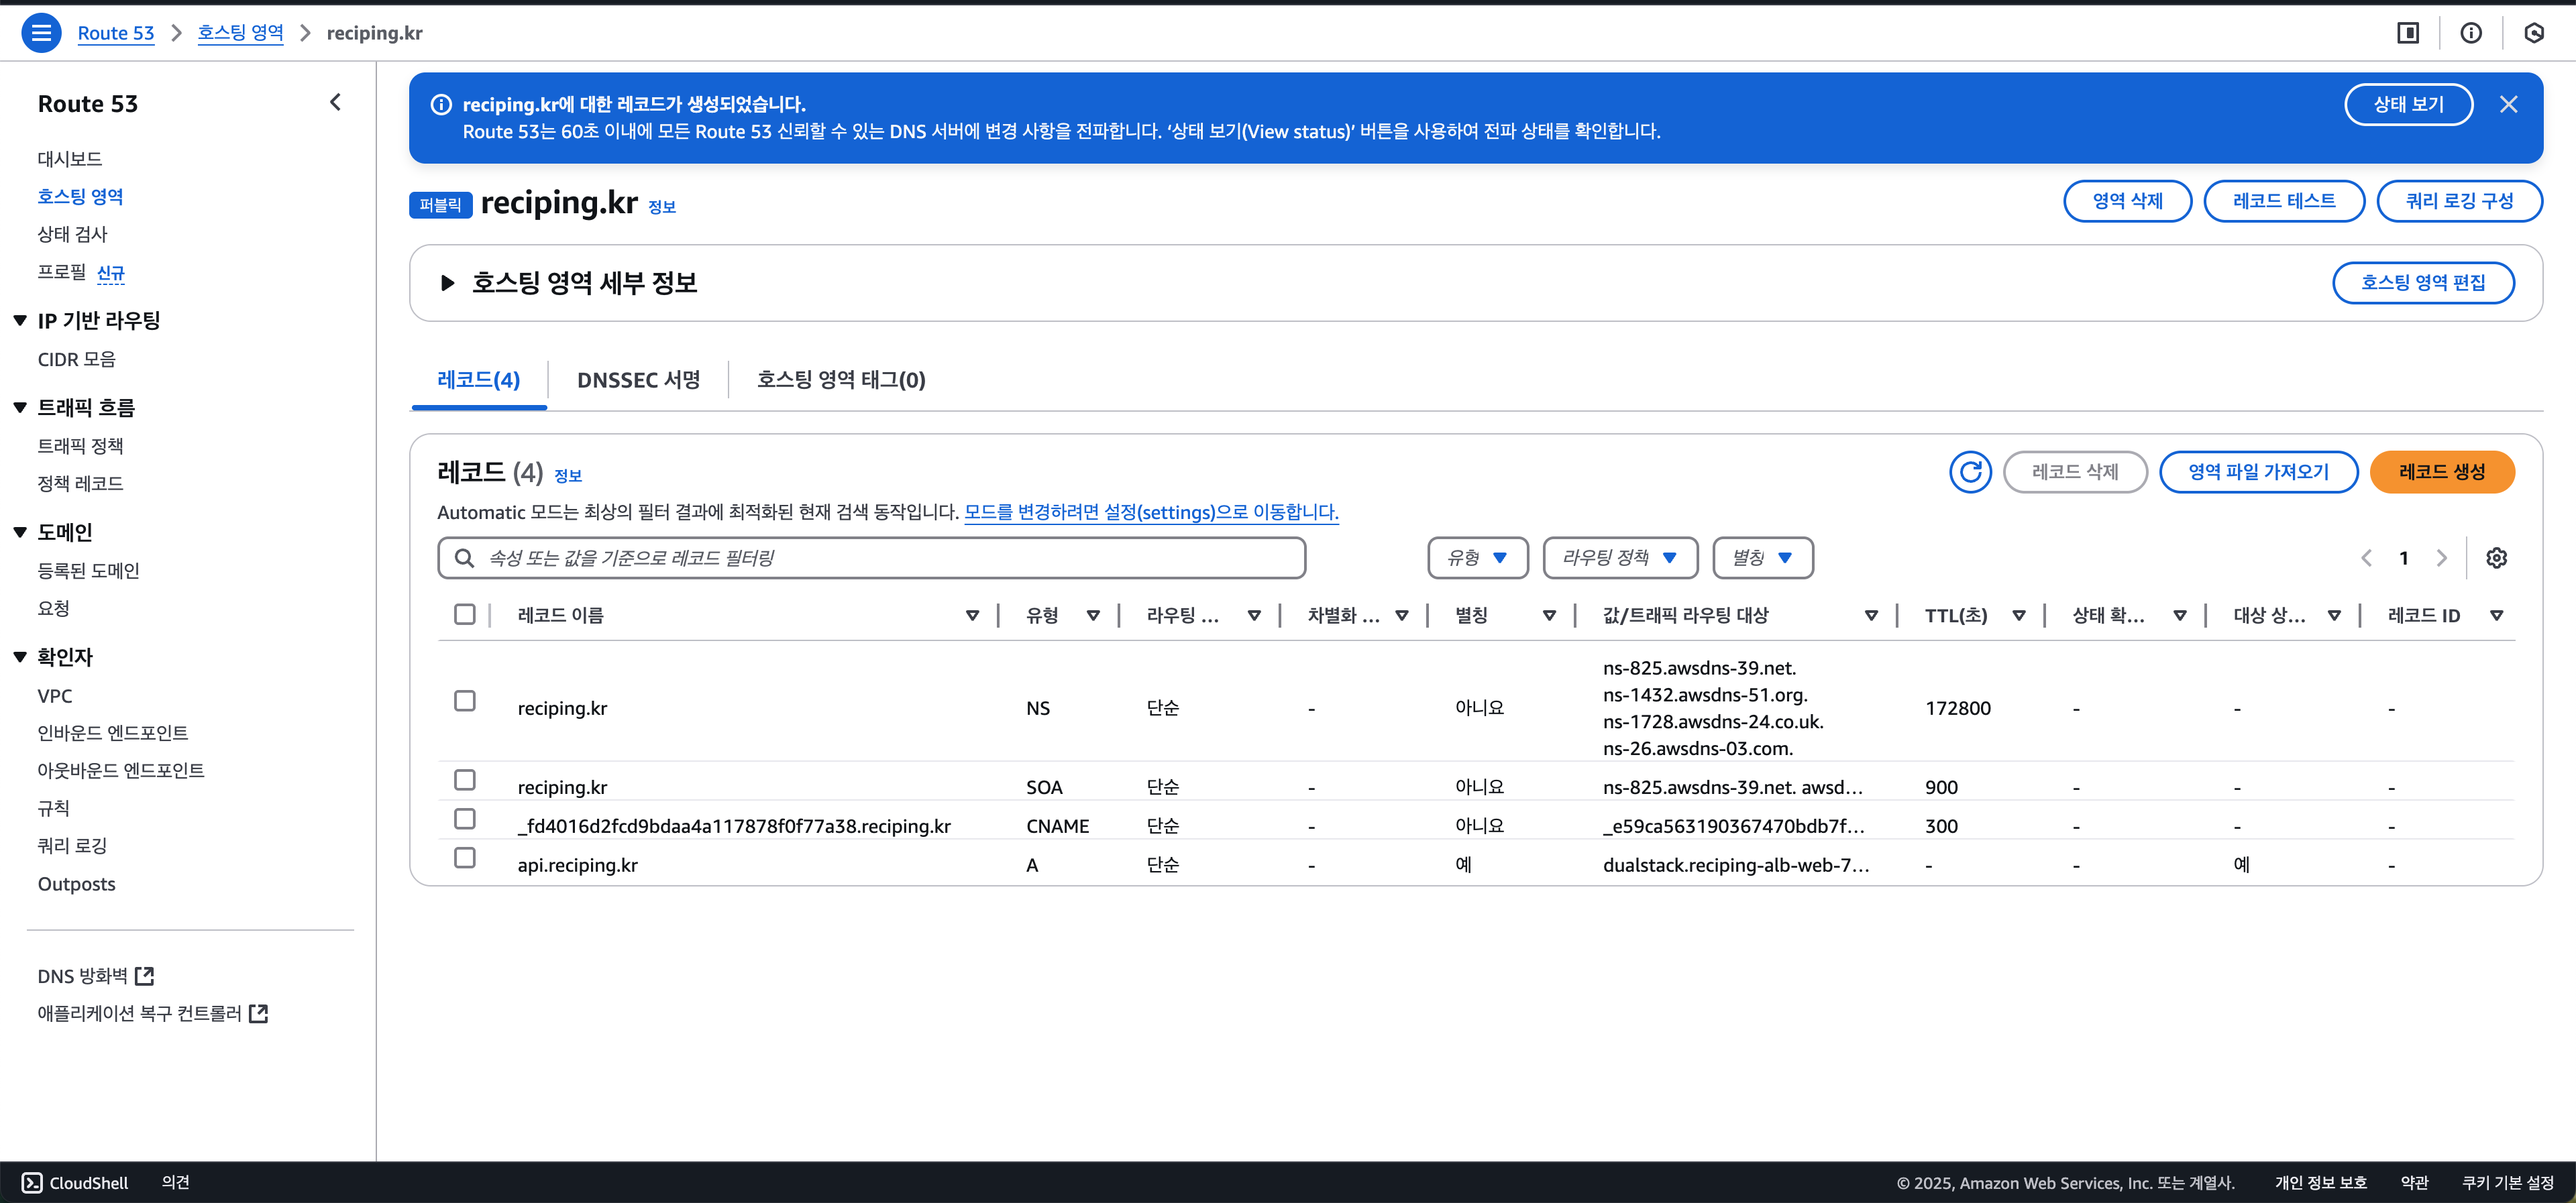The height and width of the screenshot is (1203, 2576).
Task: Switch to the DNSSEC 서명 tab
Action: pos(638,380)
